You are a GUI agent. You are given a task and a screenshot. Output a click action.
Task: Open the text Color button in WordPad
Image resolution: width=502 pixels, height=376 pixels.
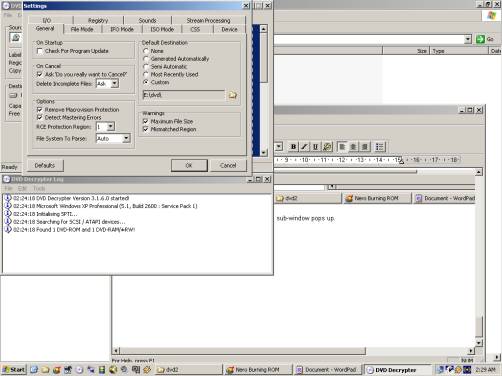click(x=327, y=147)
